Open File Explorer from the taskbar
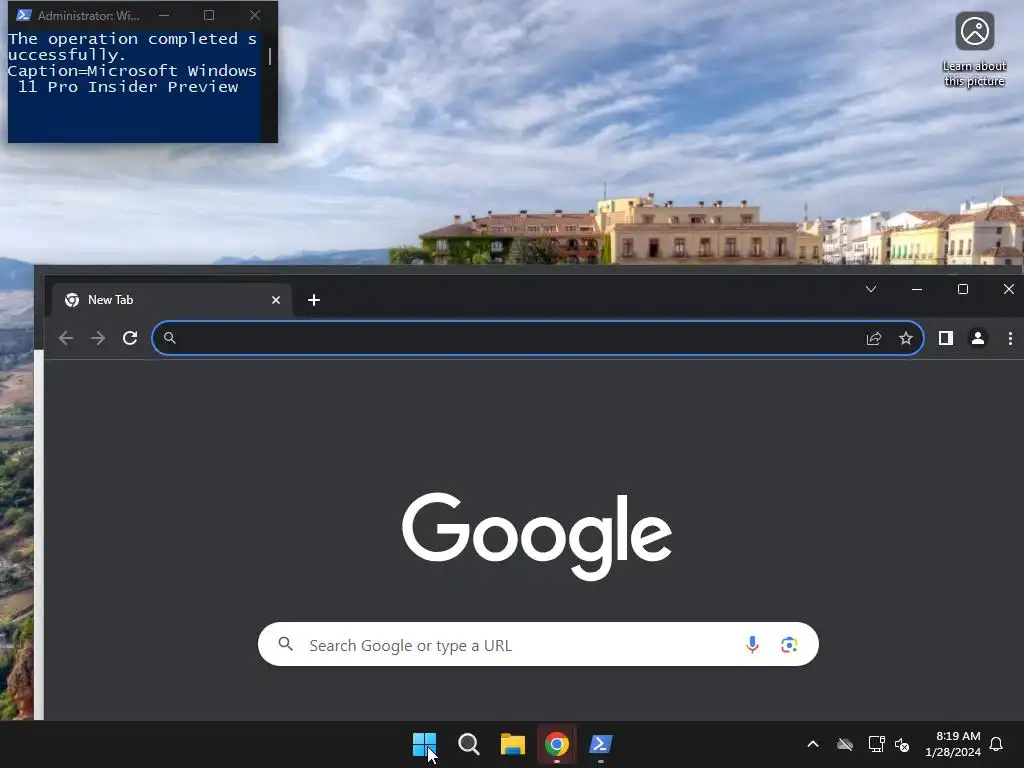 pyautogui.click(x=513, y=744)
